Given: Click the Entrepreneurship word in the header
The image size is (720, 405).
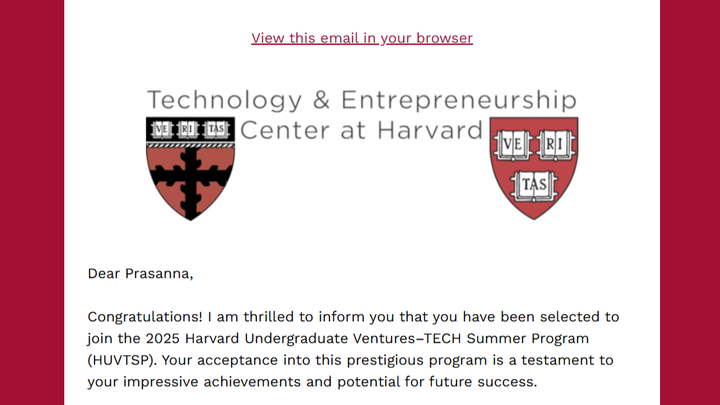Looking at the screenshot, I should click(x=459, y=100).
